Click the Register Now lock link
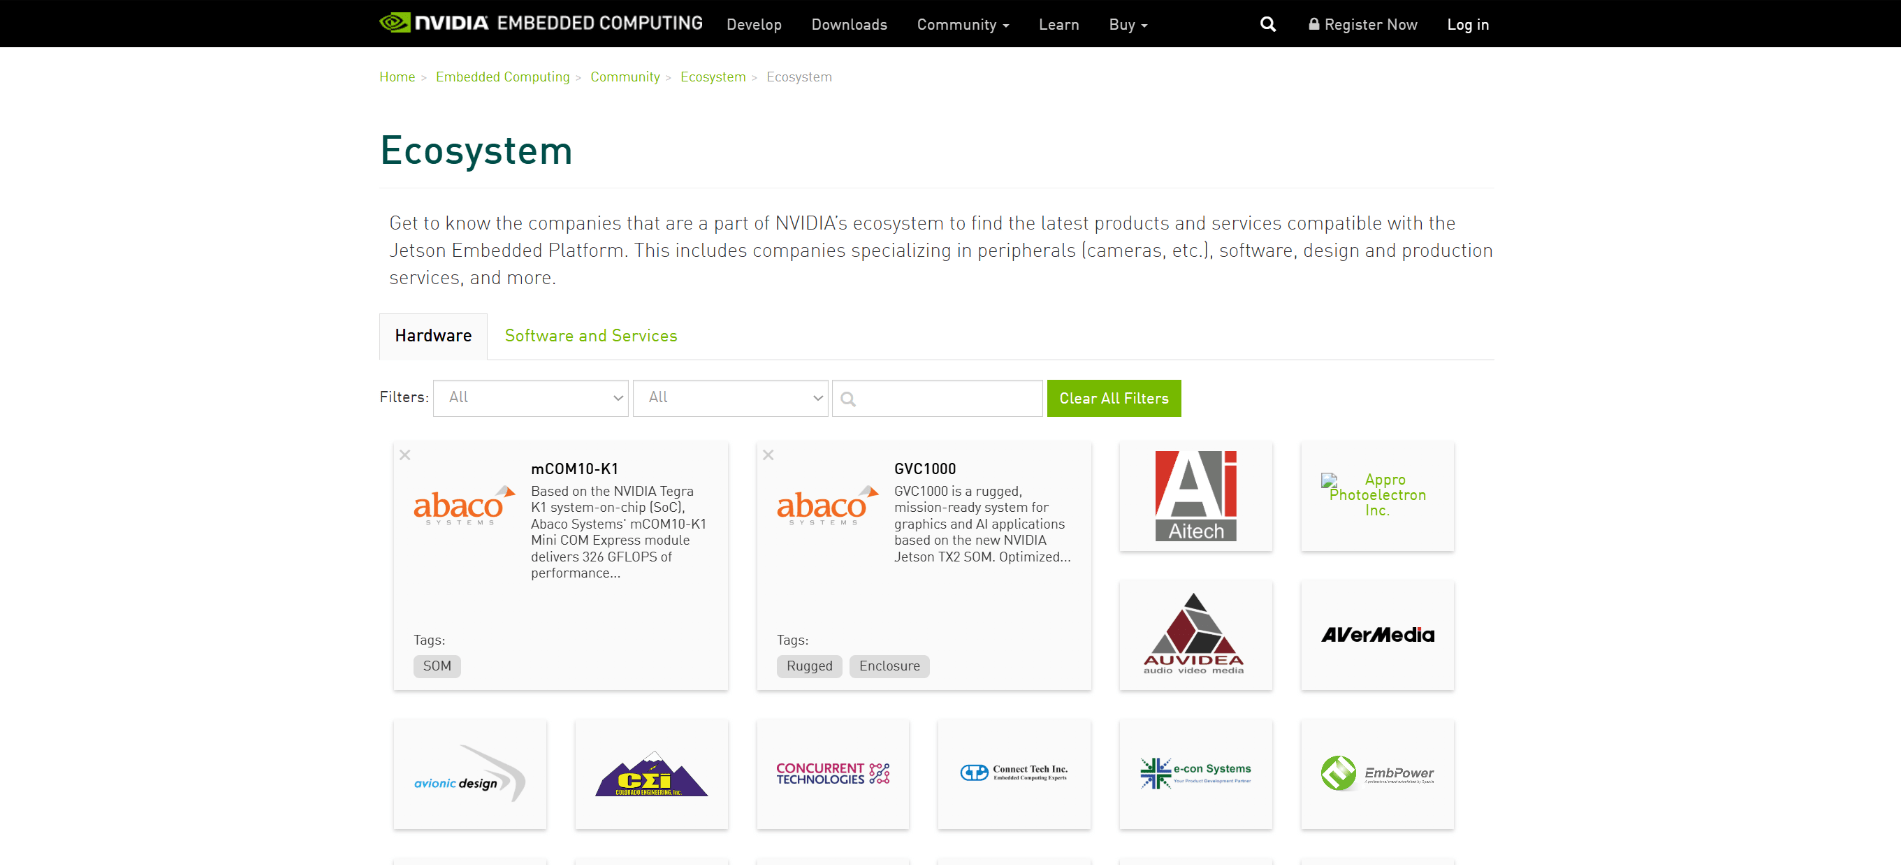 point(1362,24)
